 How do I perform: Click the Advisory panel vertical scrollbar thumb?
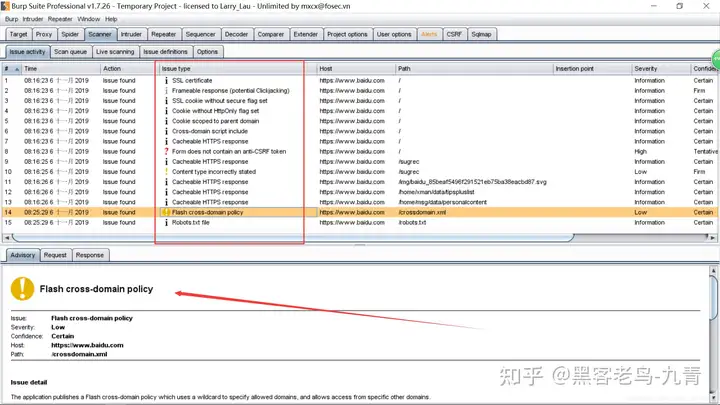tap(714, 297)
